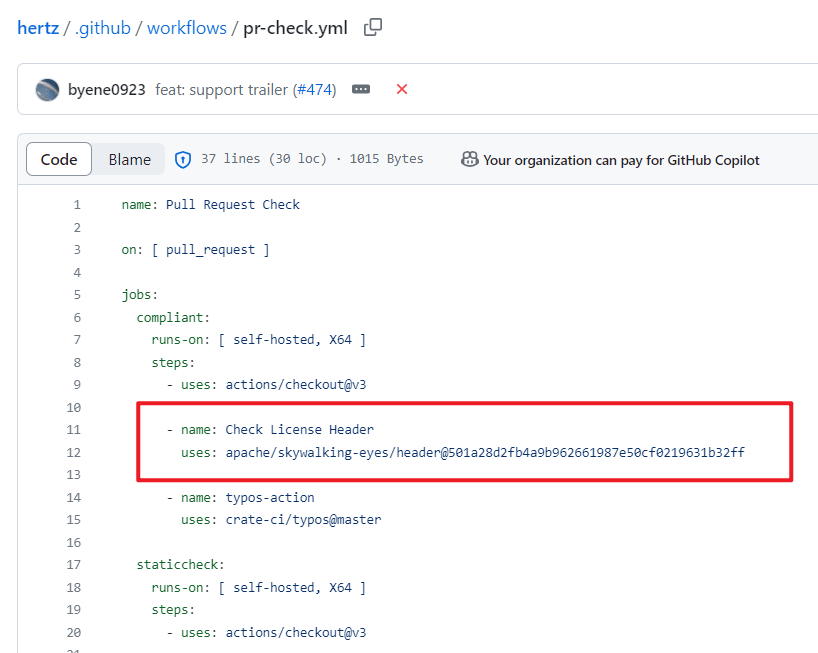This screenshot has width=818, height=653.
Task: Click the 'staticcheck:' job key
Action: coord(181,564)
